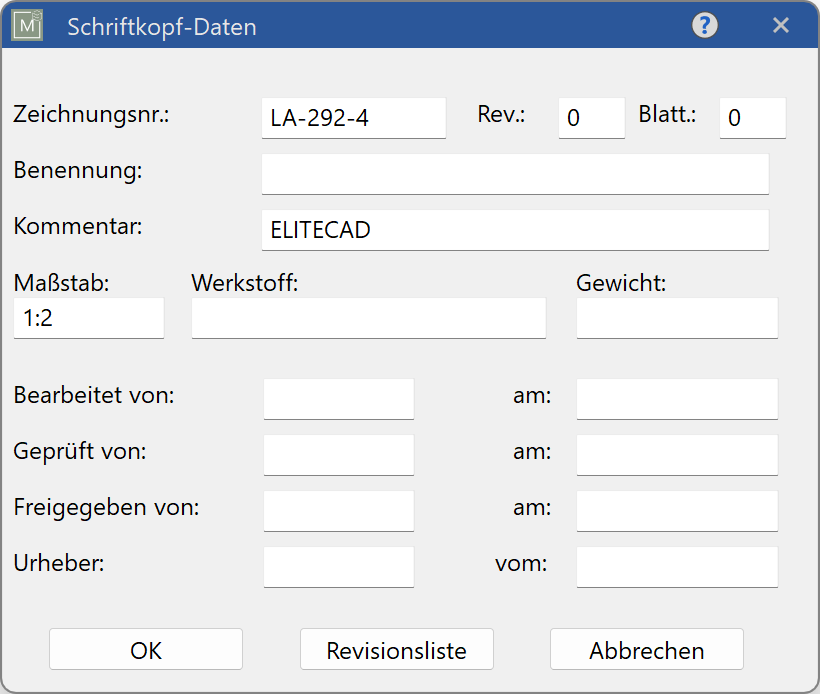Open the Revisionsliste
820x694 pixels.
(x=397, y=650)
